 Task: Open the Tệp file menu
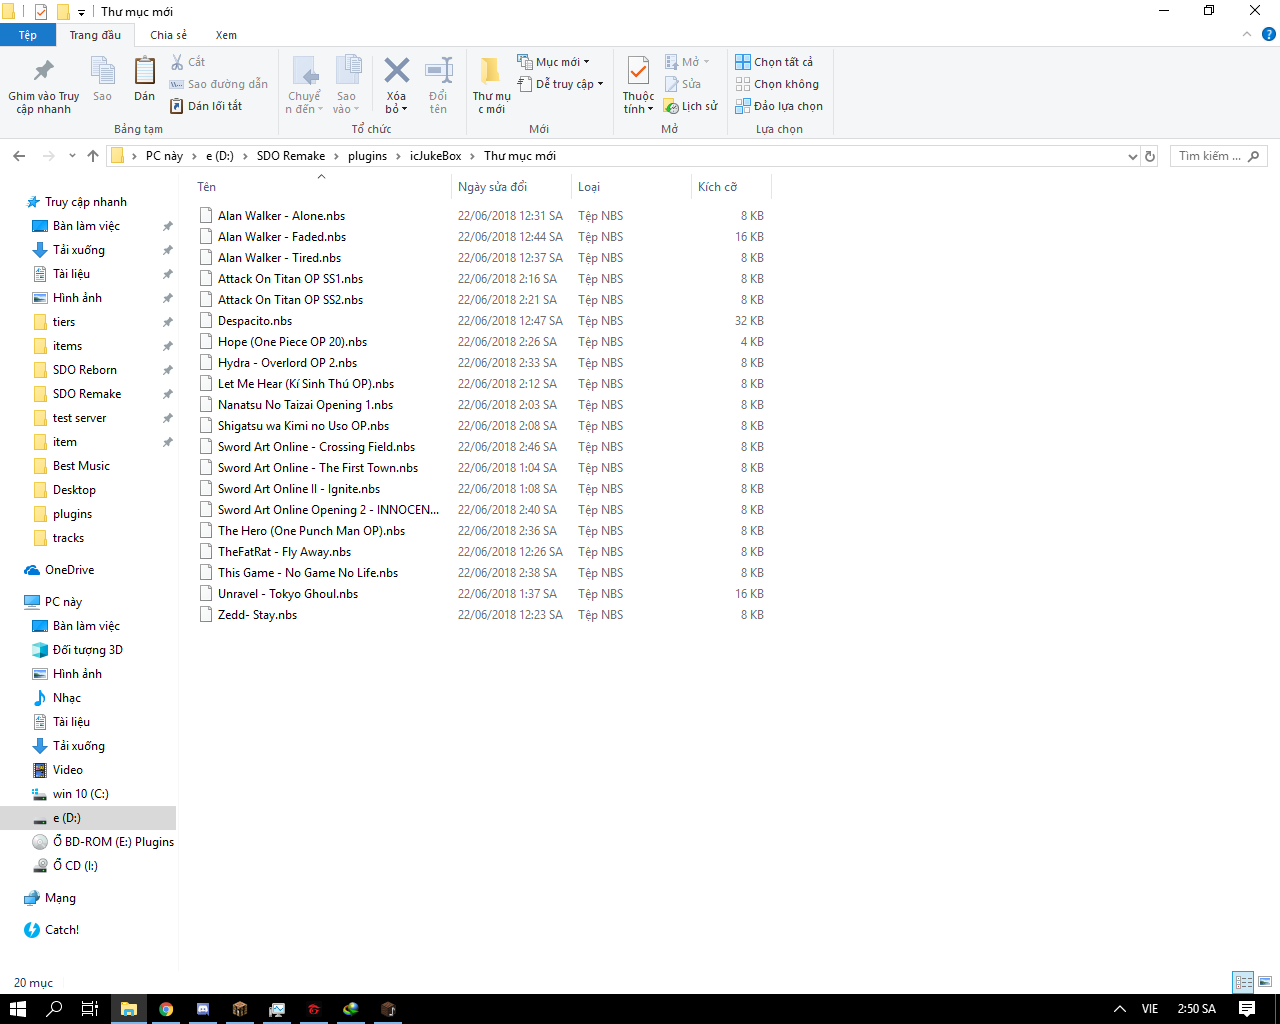click(28, 35)
